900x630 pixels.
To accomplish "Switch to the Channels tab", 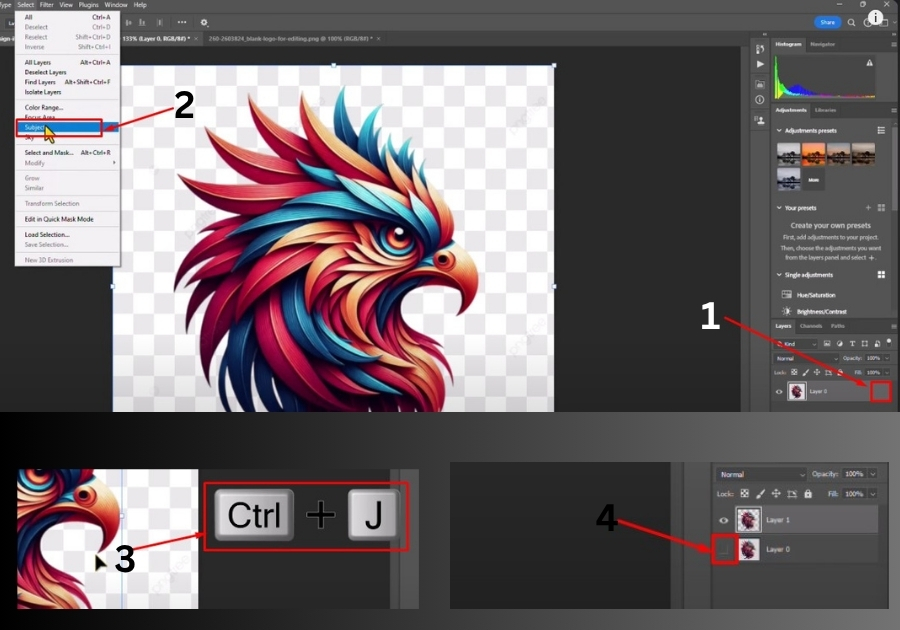I will 811,326.
